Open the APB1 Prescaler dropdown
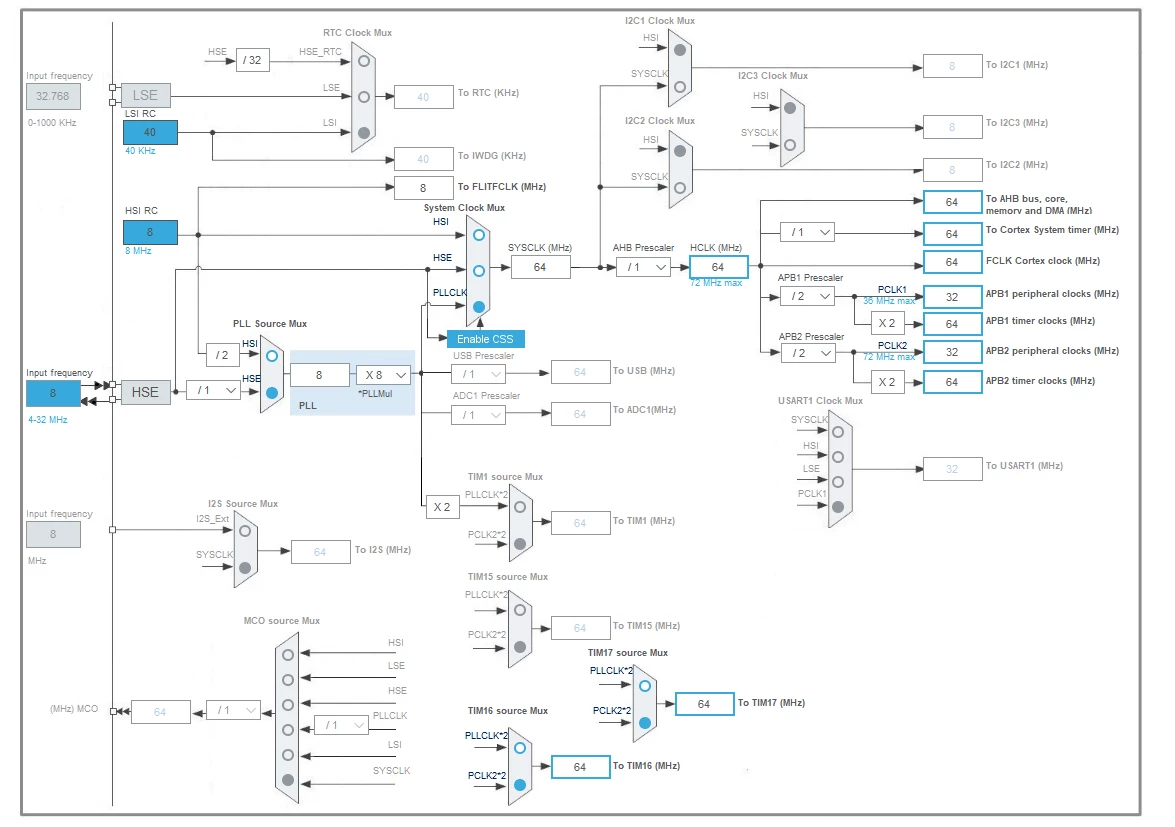The width and height of the screenshot is (1175, 827). click(x=807, y=297)
